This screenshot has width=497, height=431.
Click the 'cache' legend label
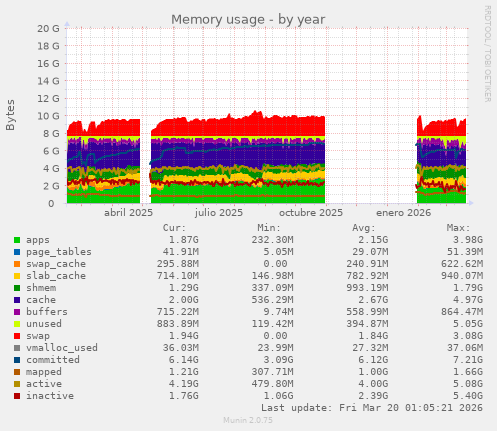tap(41, 300)
